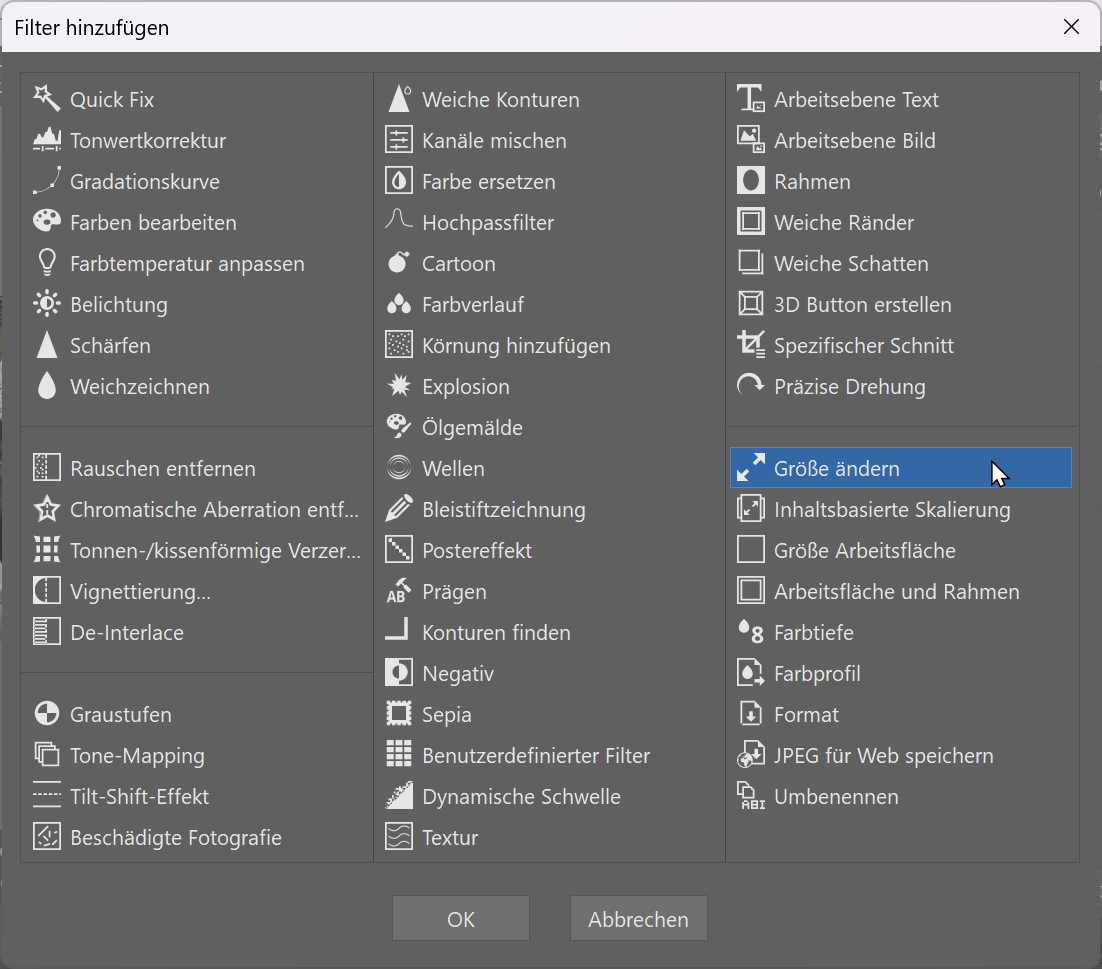Select the Farben bearbeiten palette icon
1102x969 pixels.
[x=47, y=222]
